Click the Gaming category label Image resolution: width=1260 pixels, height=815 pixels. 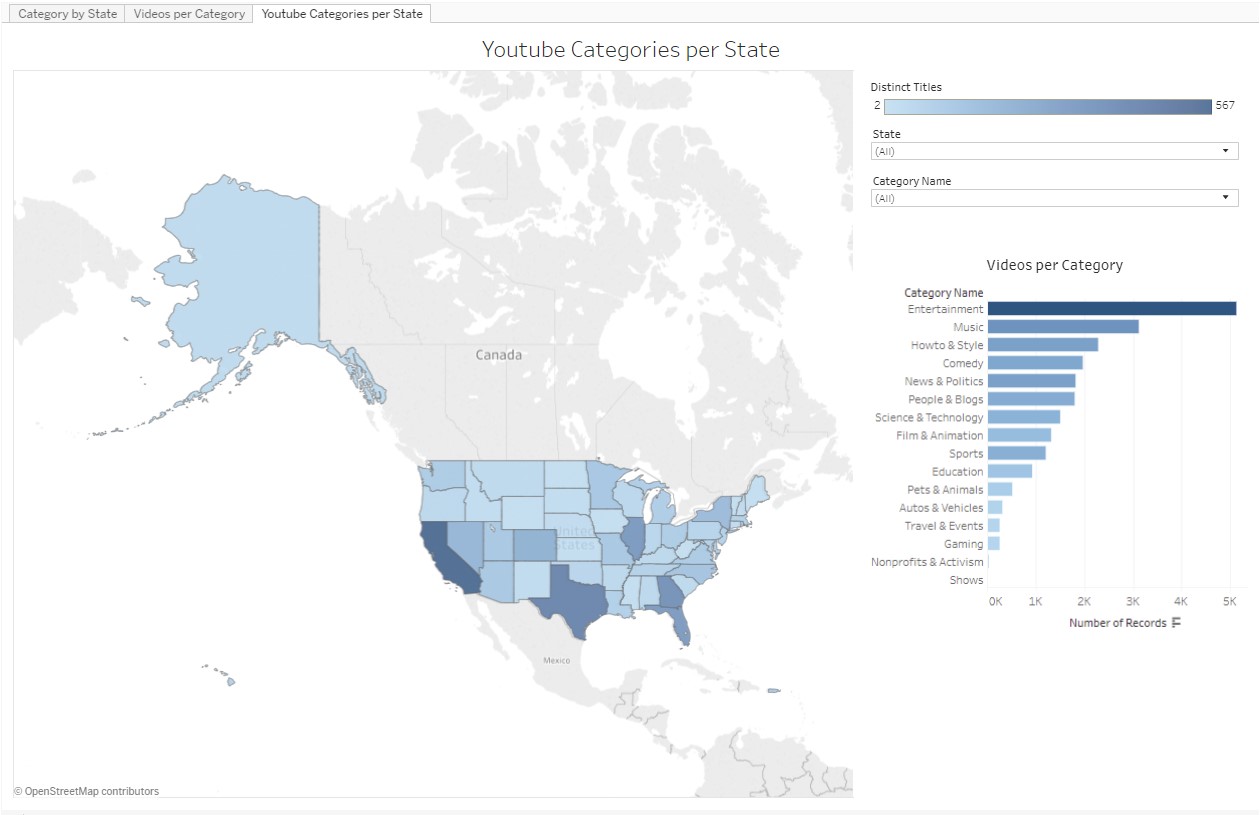[x=963, y=544]
